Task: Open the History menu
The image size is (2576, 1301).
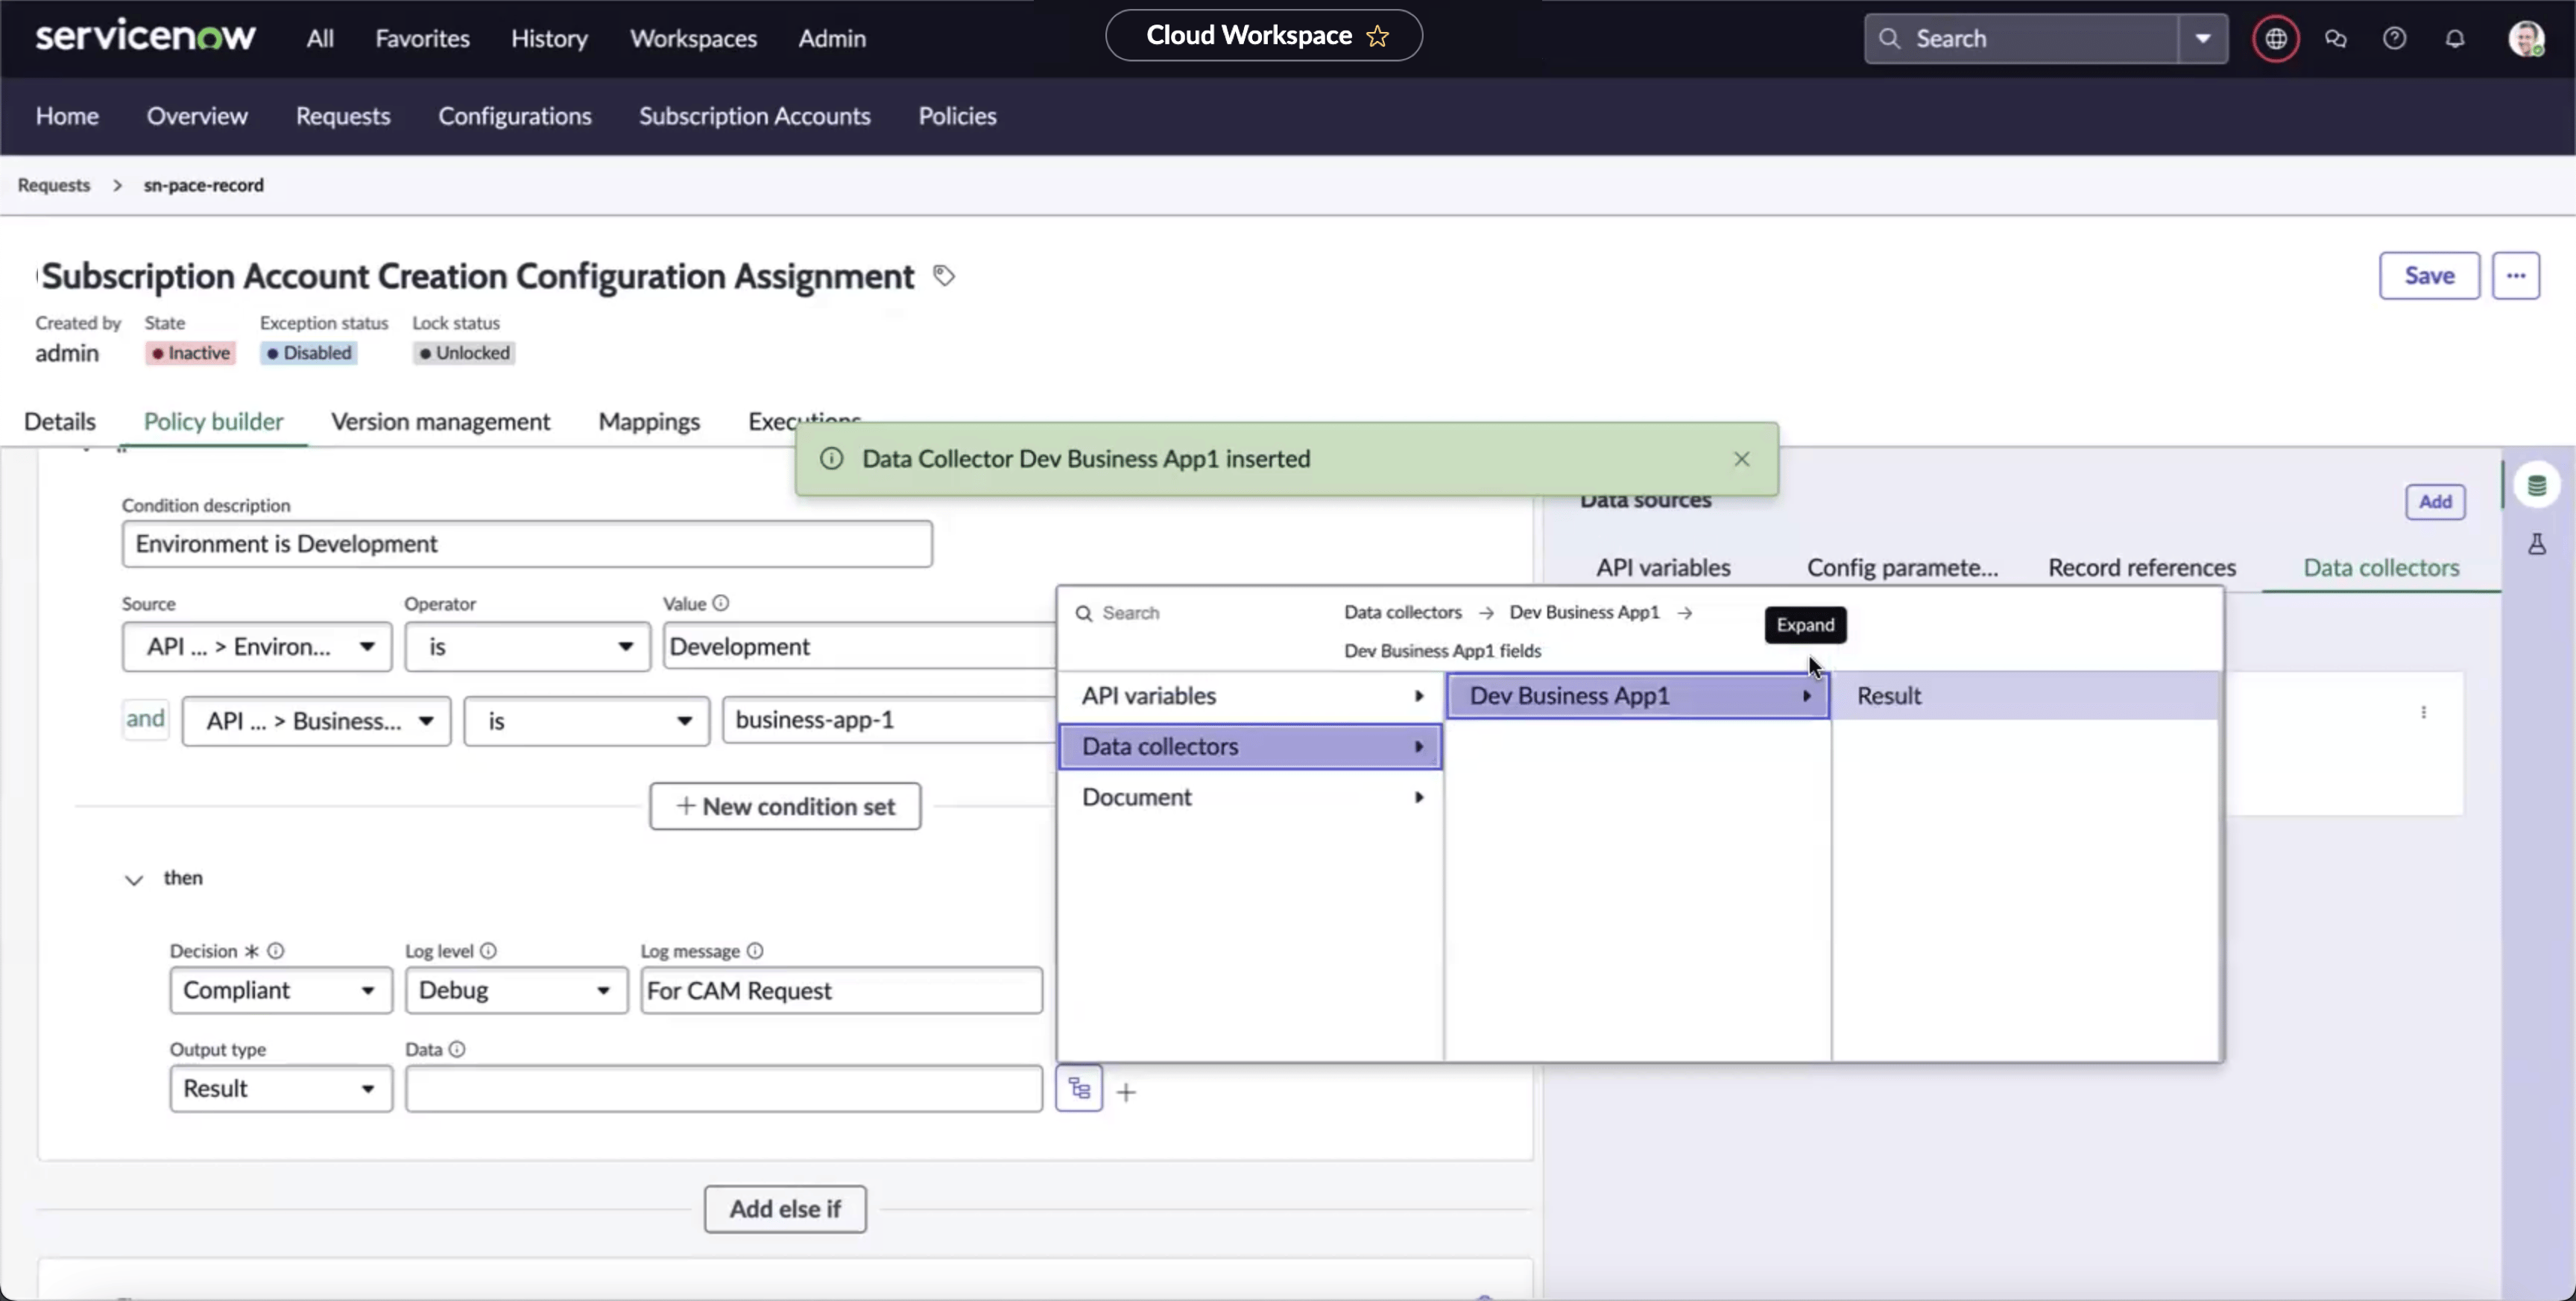Action: click(x=549, y=38)
